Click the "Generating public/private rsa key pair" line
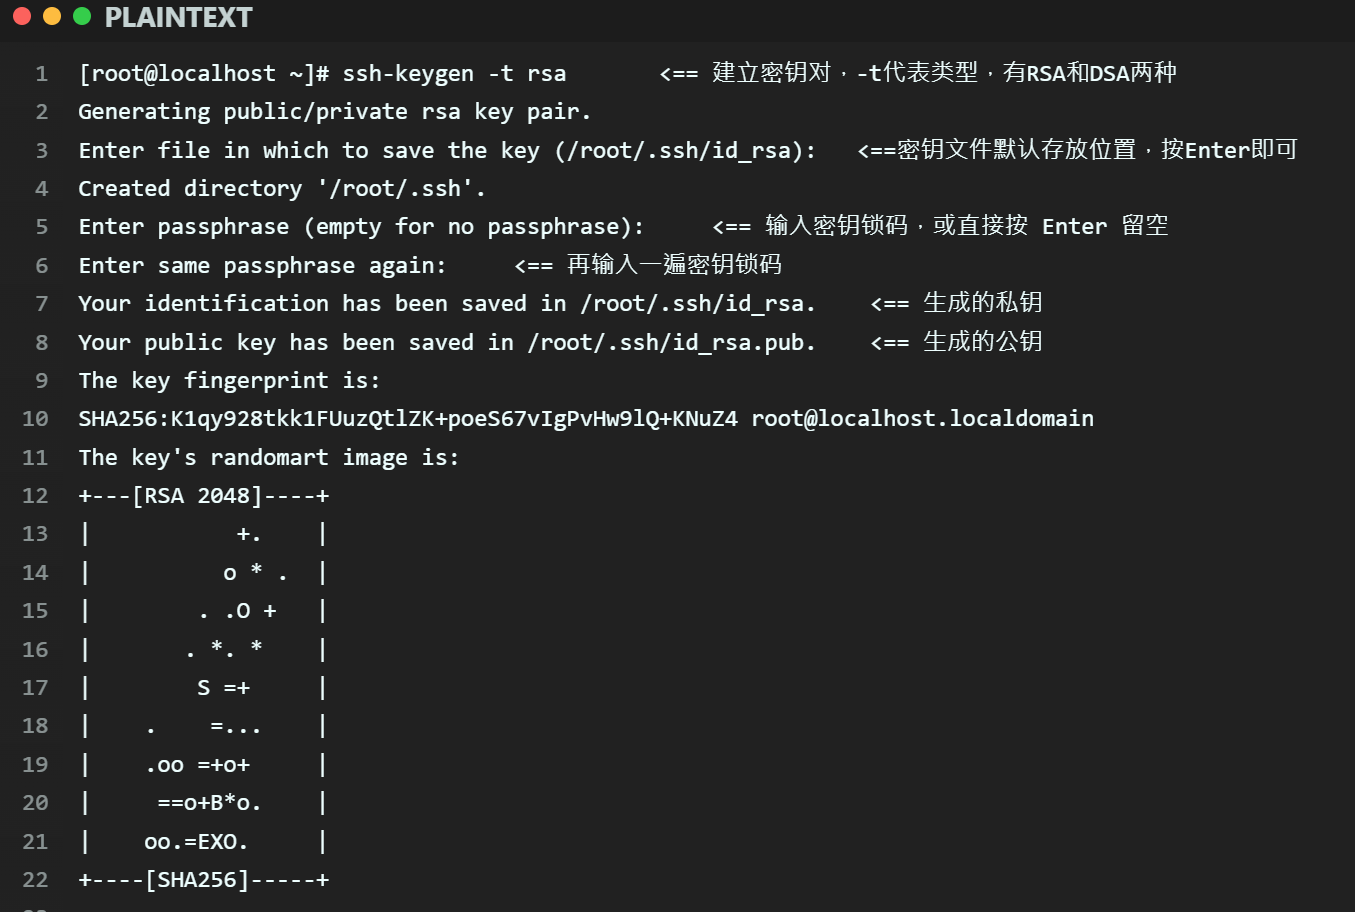 (334, 112)
